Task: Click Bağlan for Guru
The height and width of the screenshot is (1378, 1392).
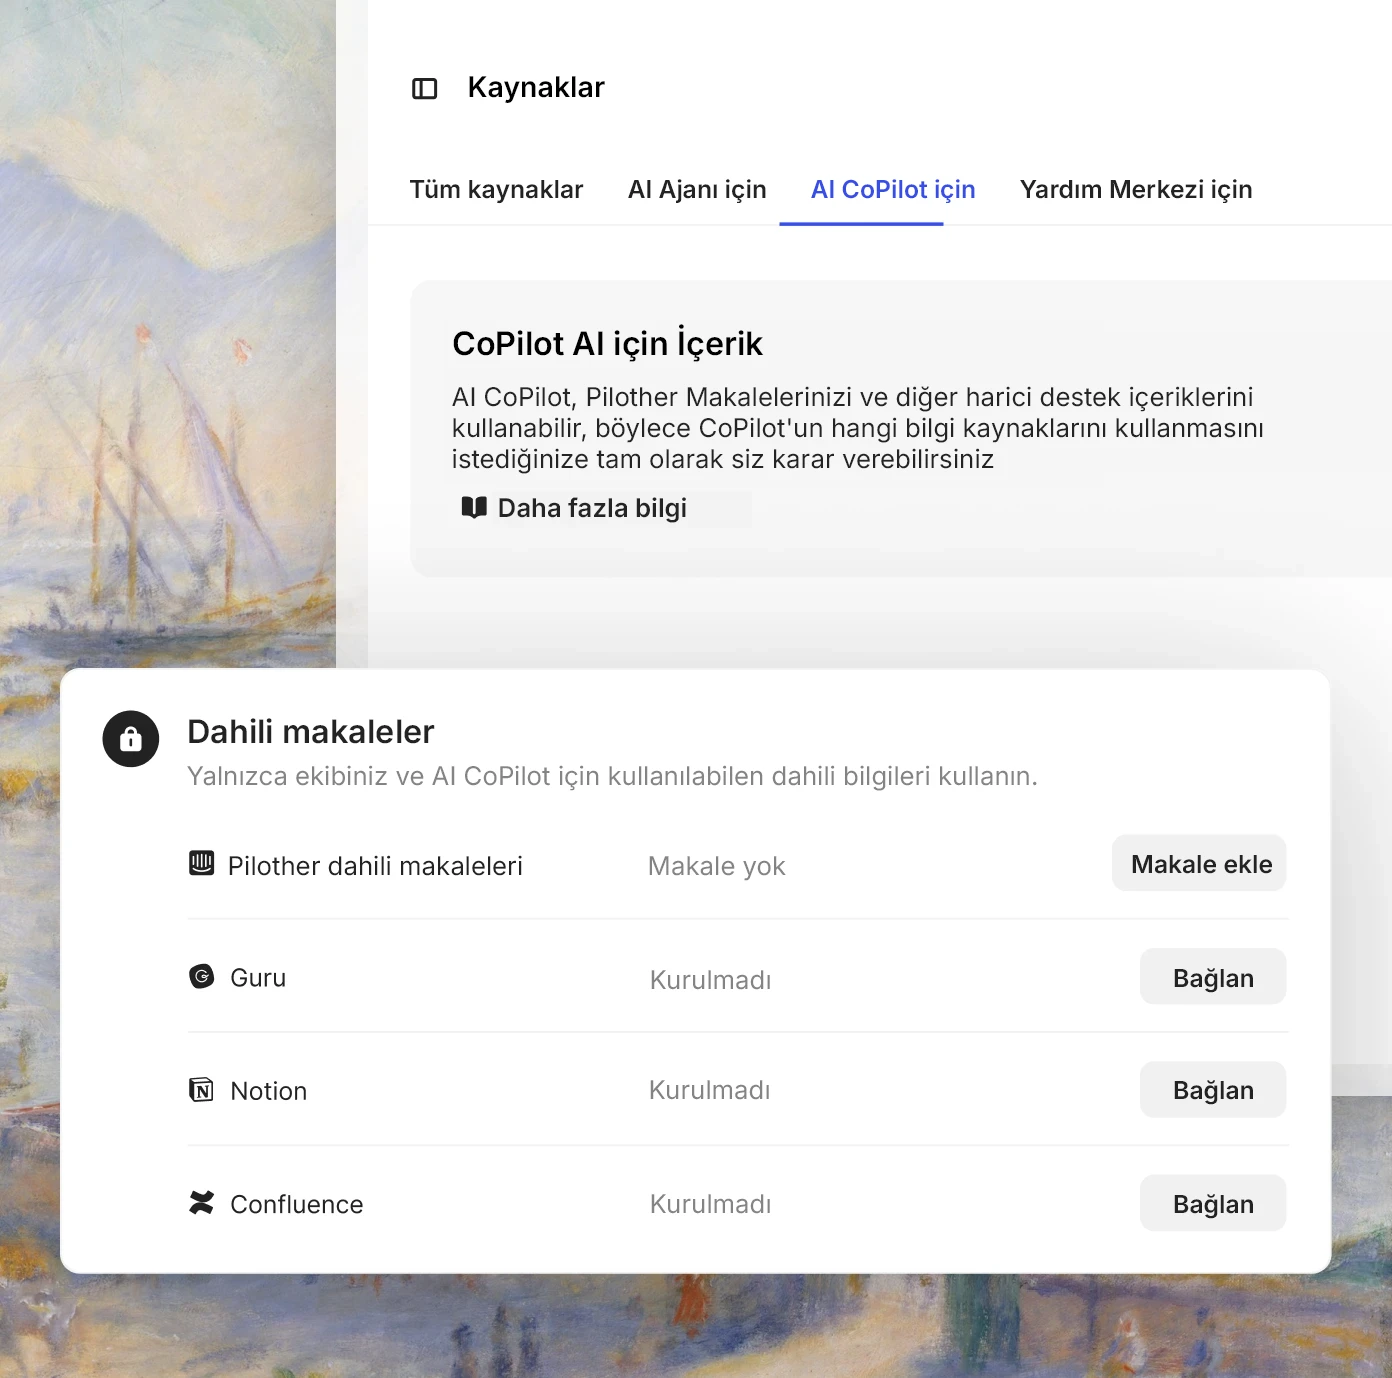Action: coord(1213,977)
